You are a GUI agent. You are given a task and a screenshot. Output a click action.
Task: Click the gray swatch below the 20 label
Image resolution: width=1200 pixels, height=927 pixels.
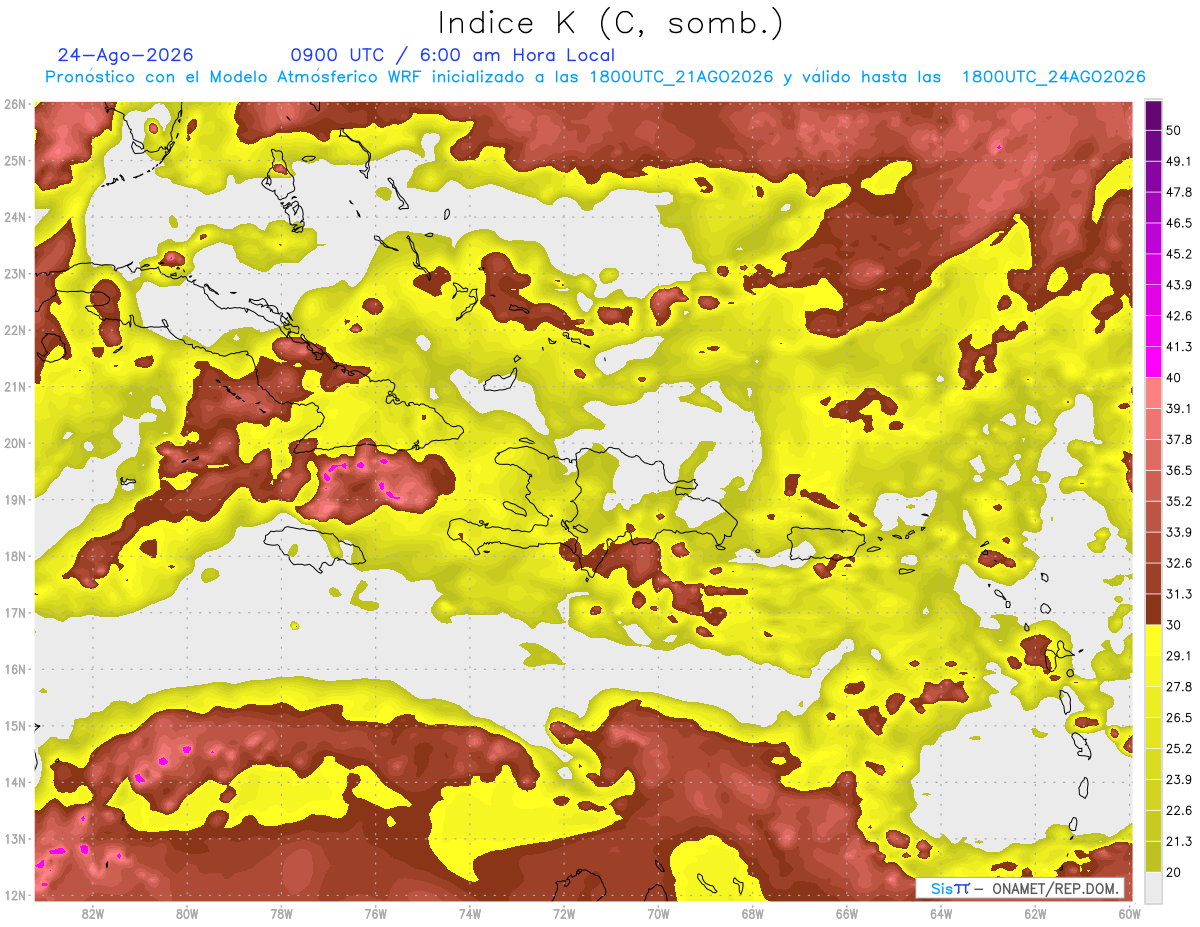1153,887
